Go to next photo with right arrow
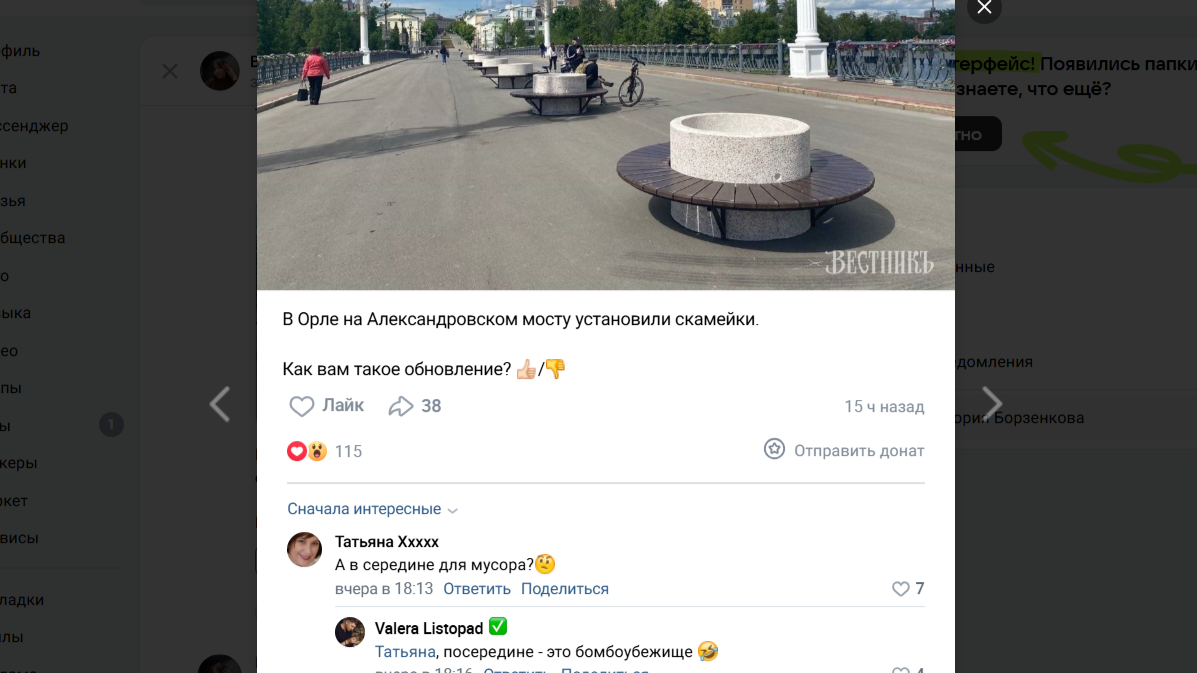The height and width of the screenshot is (673, 1197). pos(992,404)
